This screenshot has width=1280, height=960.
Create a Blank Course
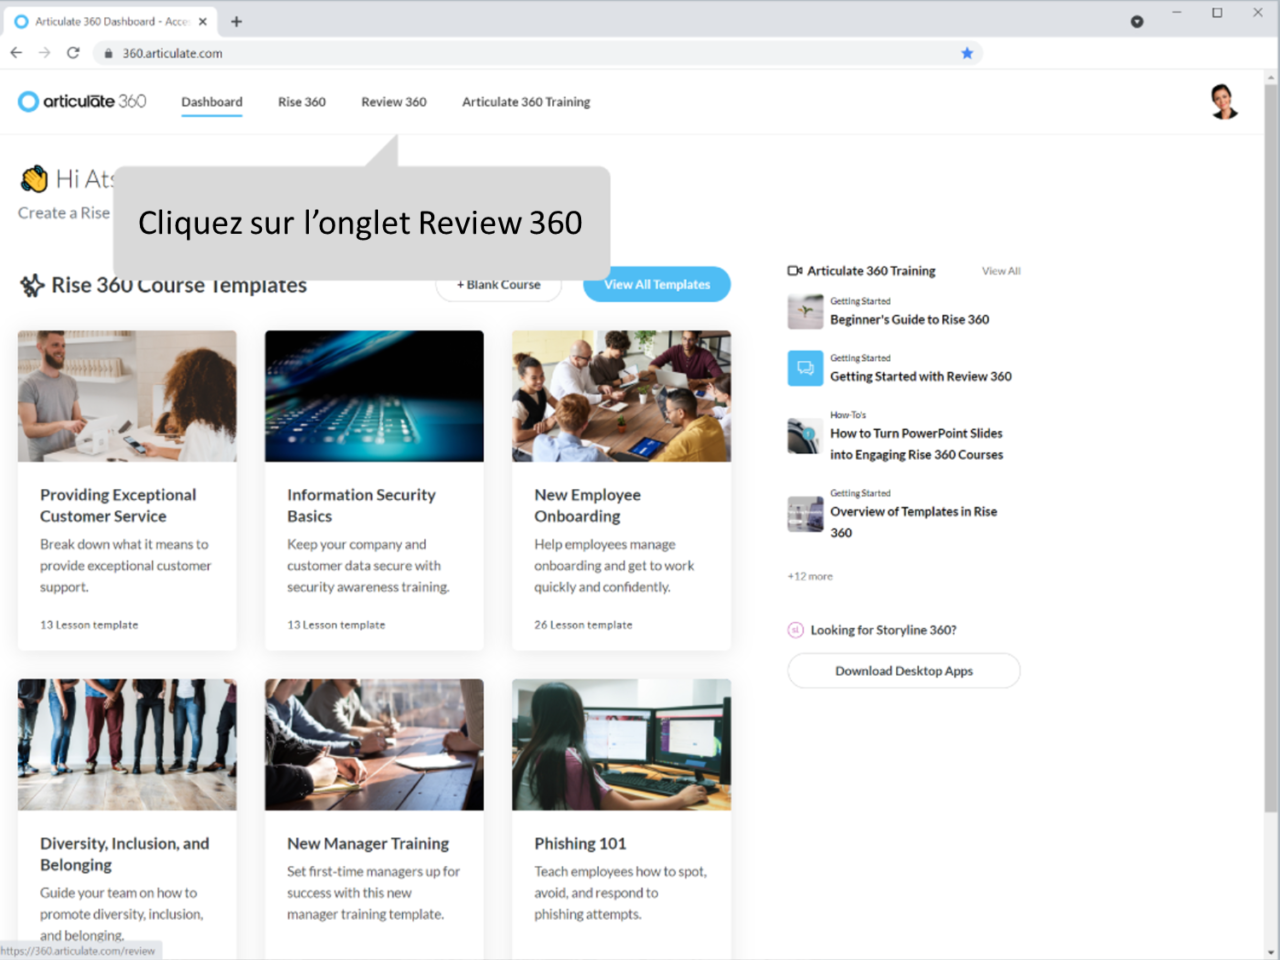coord(498,284)
